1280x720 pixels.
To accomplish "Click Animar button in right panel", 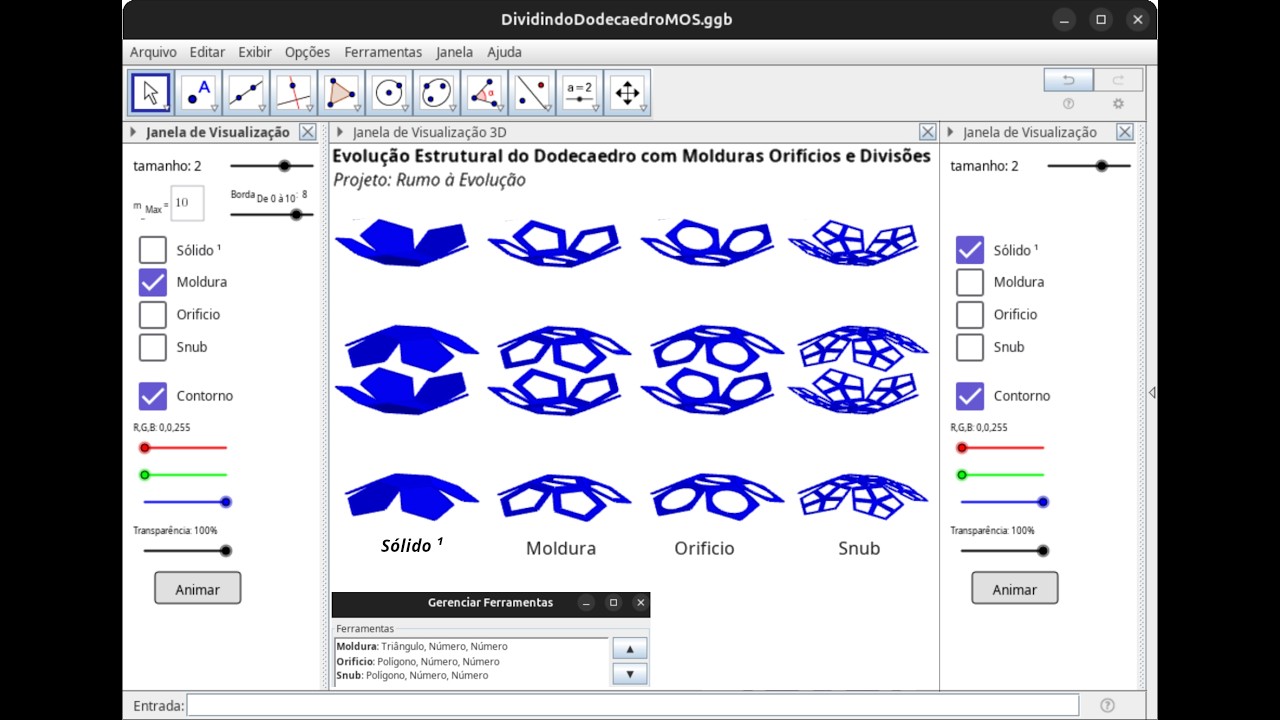I will coord(1014,588).
